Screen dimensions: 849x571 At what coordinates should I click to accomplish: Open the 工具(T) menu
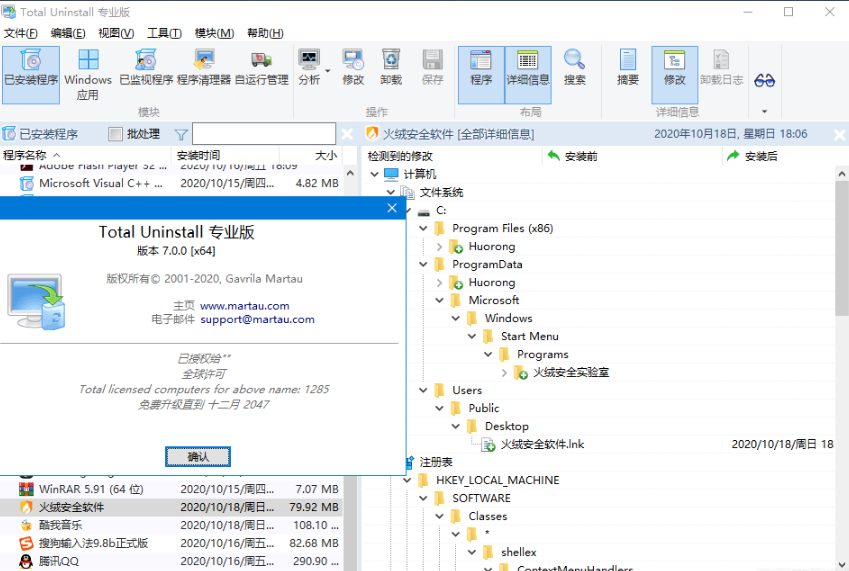(x=165, y=33)
